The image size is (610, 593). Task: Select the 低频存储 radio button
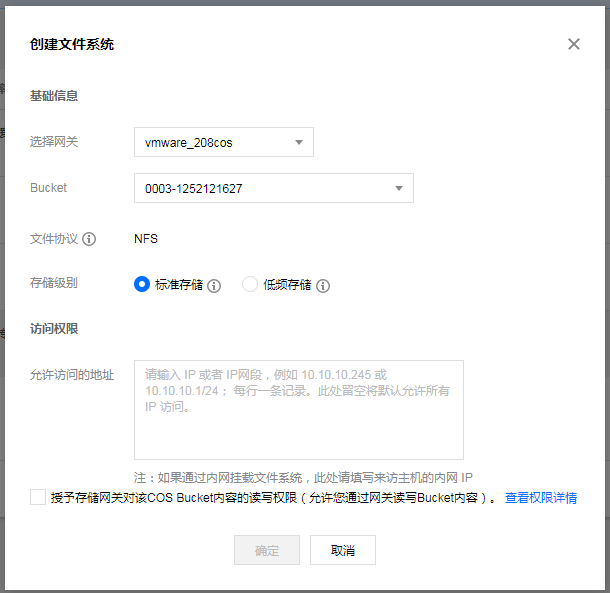(250, 284)
